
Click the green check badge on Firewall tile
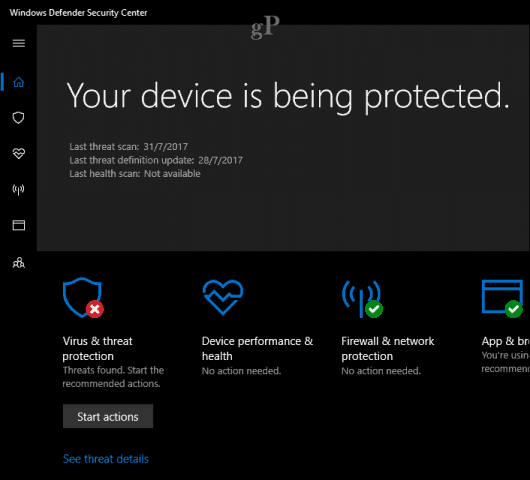(374, 309)
